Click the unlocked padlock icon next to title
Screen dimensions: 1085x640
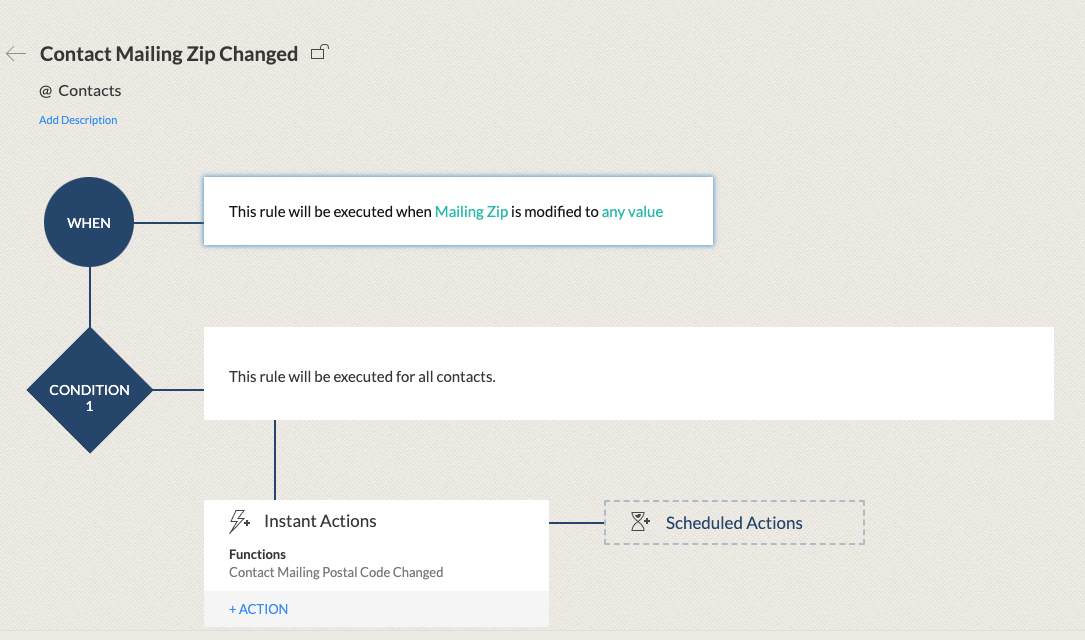320,52
